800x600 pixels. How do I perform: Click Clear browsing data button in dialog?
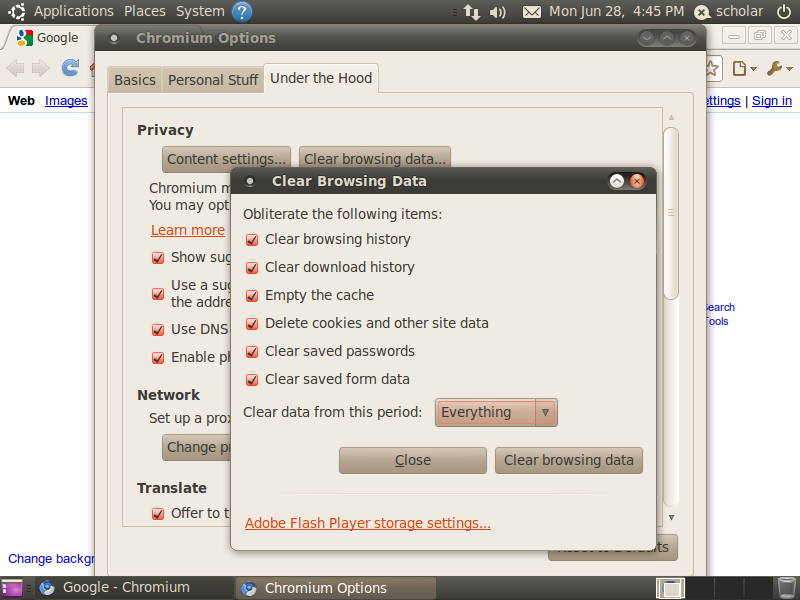tap(568, 460)
